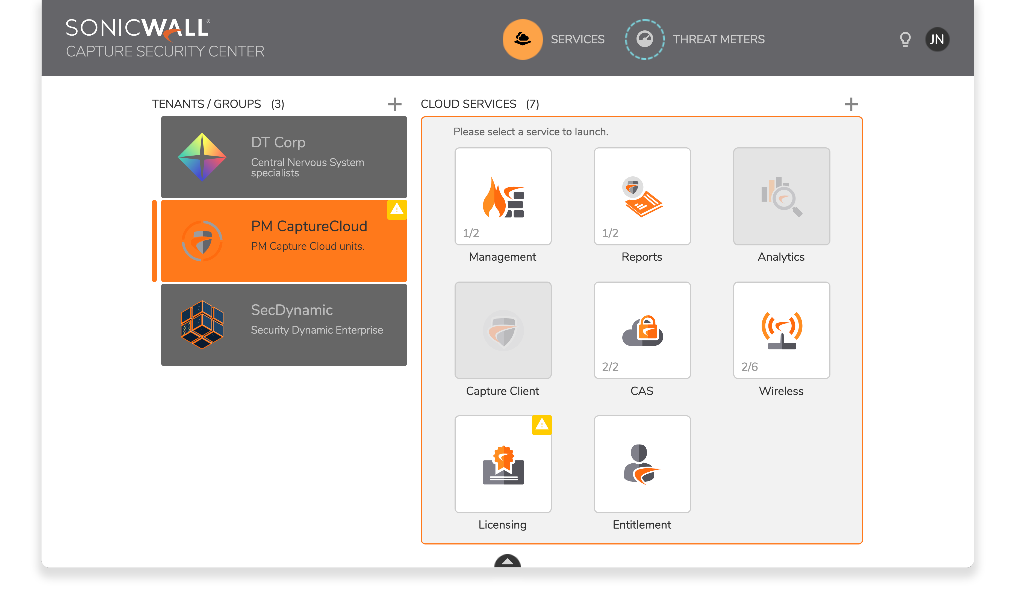Select the PM CaptureCloud tenant

pos(284,241)
